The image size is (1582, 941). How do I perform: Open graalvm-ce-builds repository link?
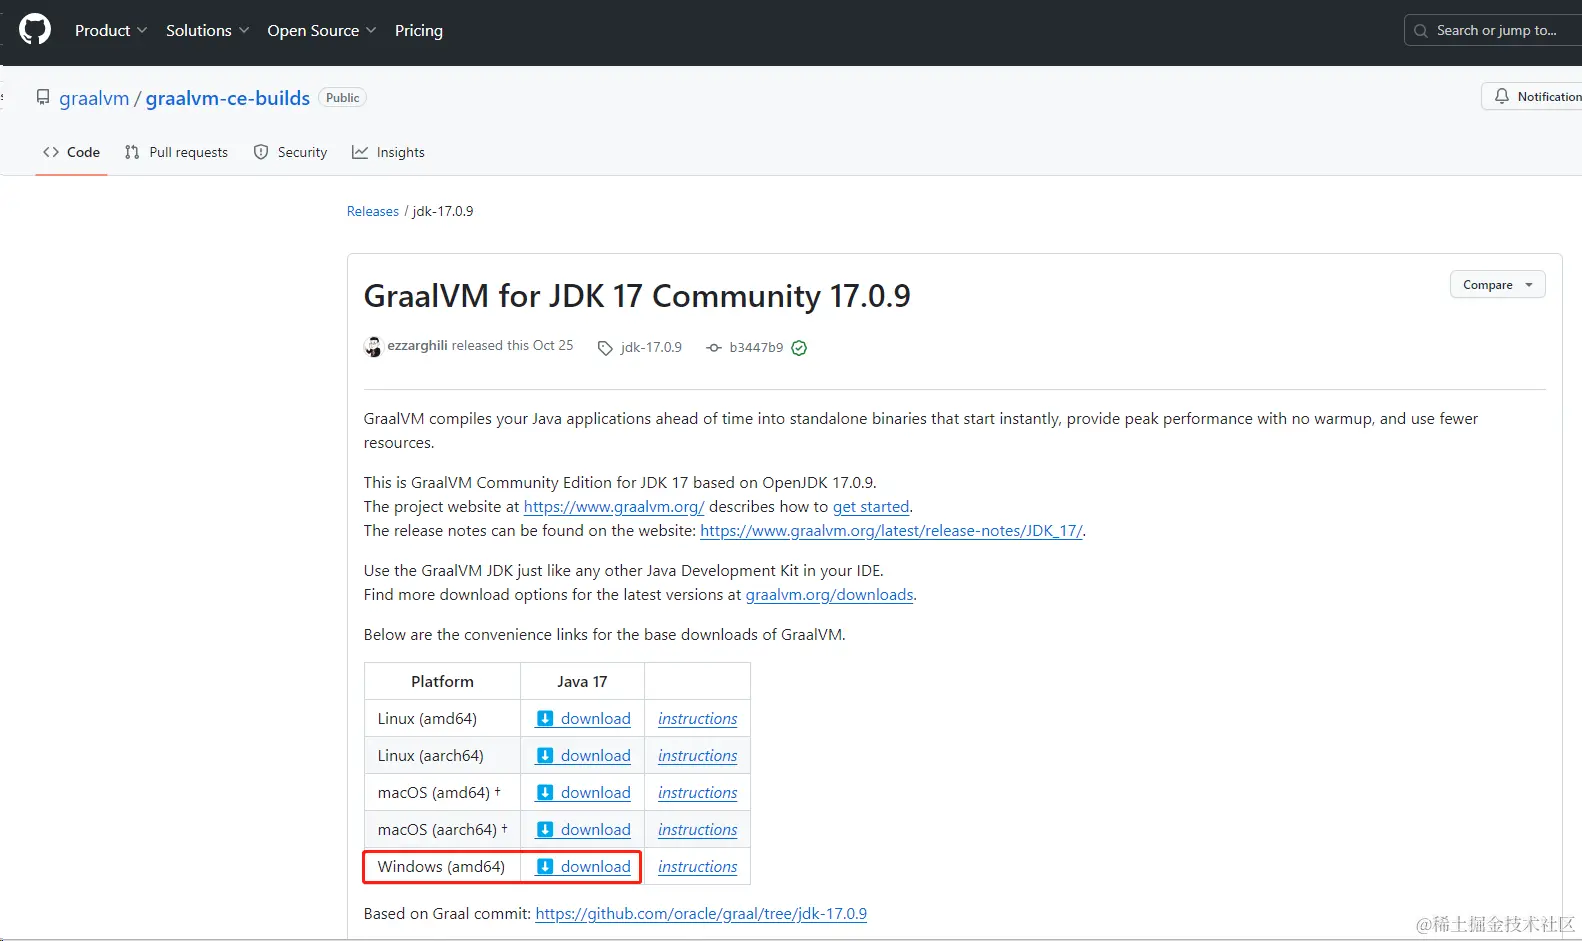click(228, 98)
